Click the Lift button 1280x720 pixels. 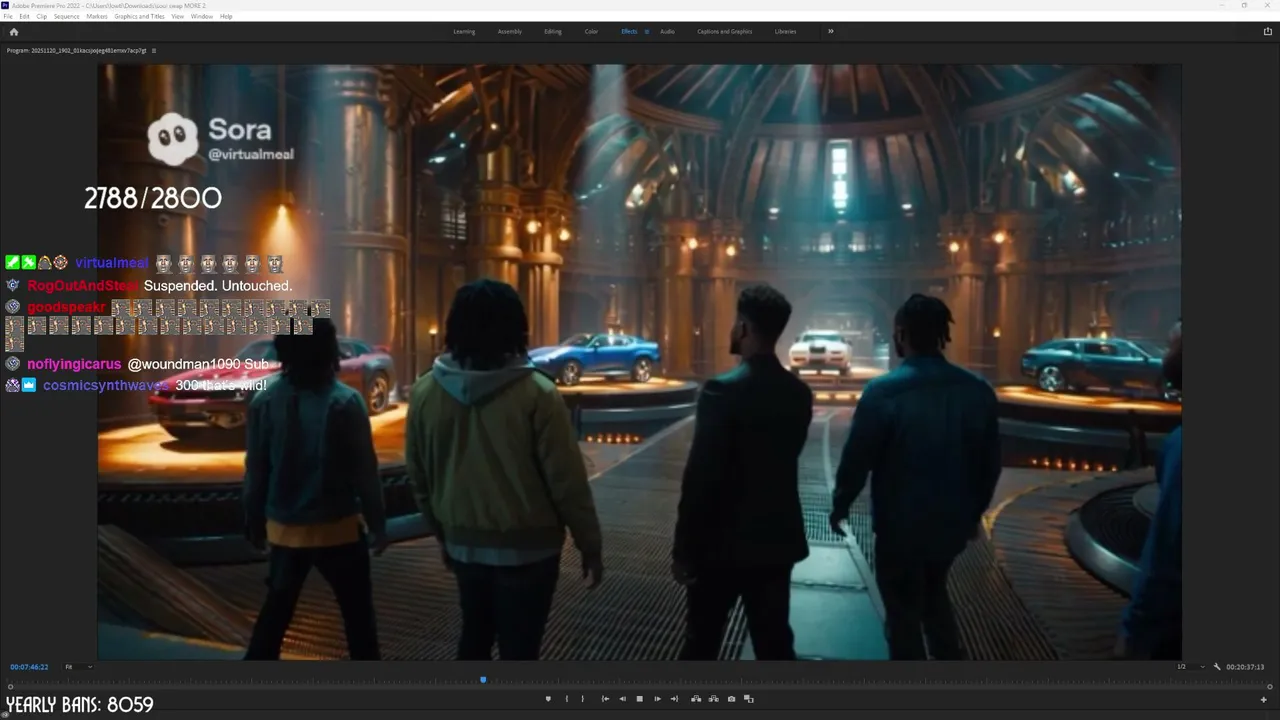696,699
